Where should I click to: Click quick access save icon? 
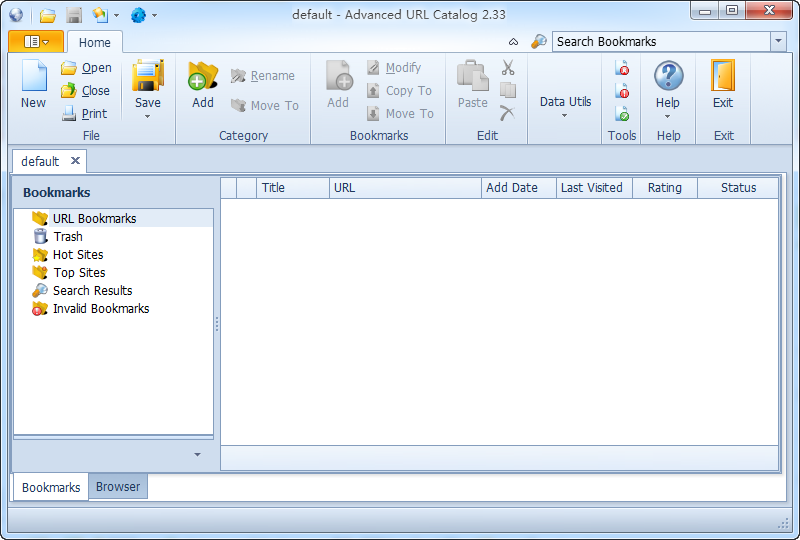(x=74, y=15)
